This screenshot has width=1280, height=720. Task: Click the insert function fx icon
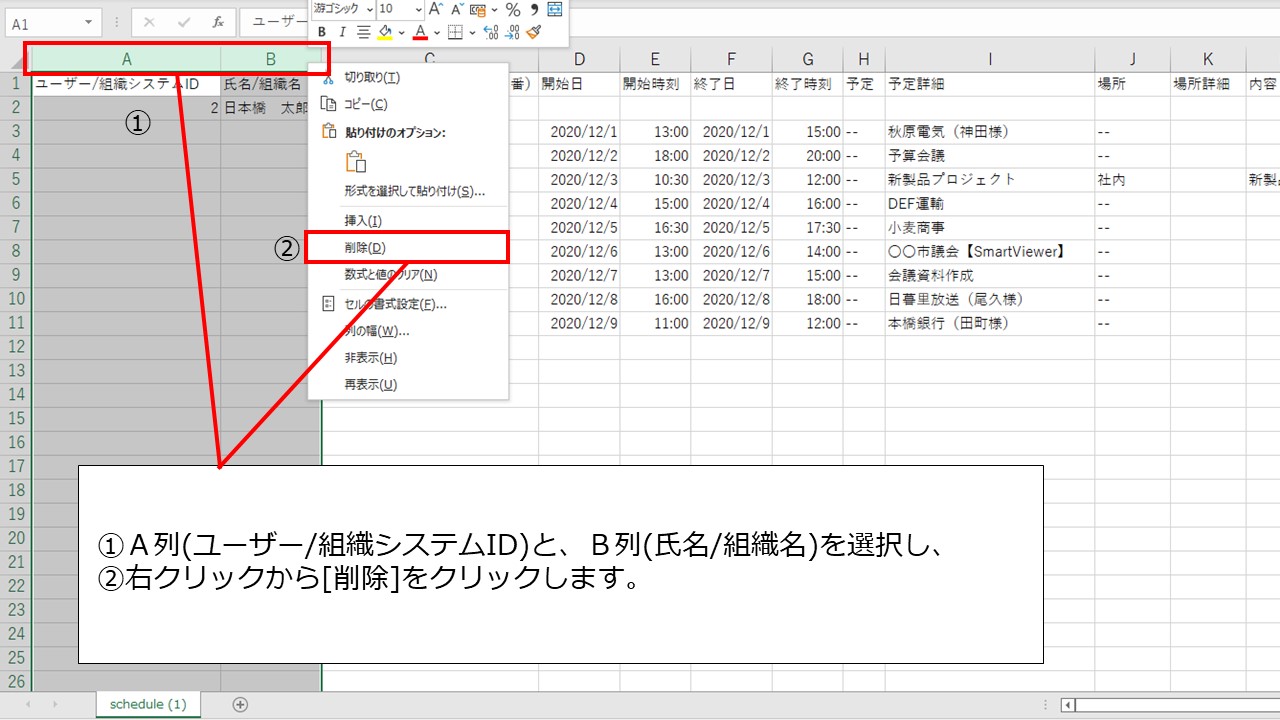(x=218, y=22)
